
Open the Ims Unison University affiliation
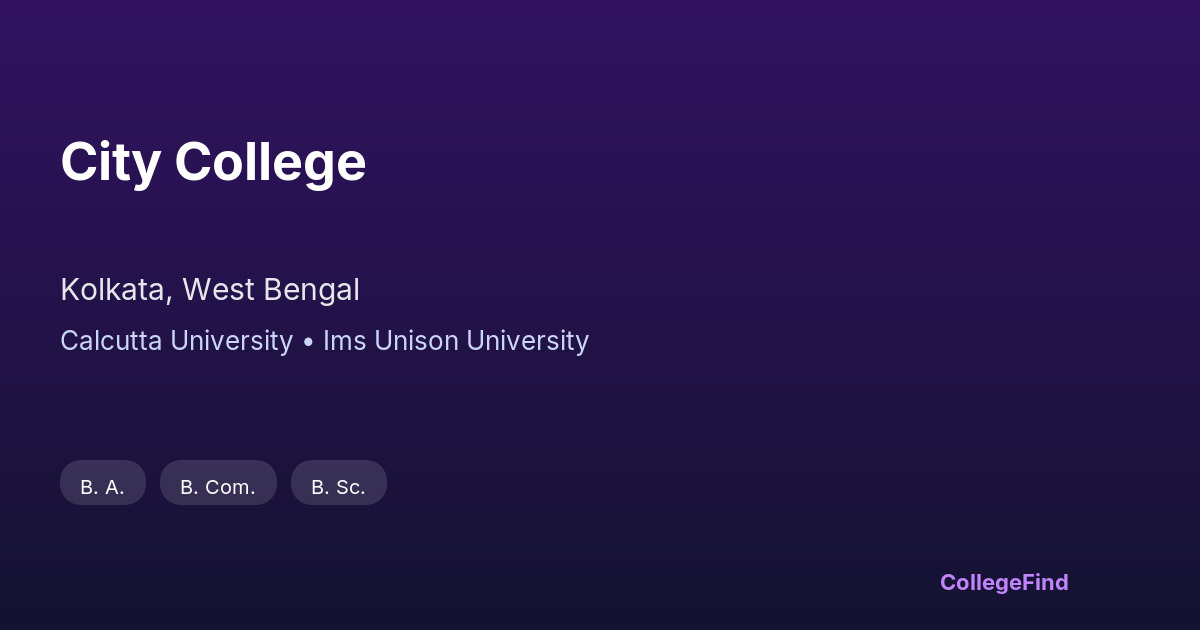tap(455, 341)
